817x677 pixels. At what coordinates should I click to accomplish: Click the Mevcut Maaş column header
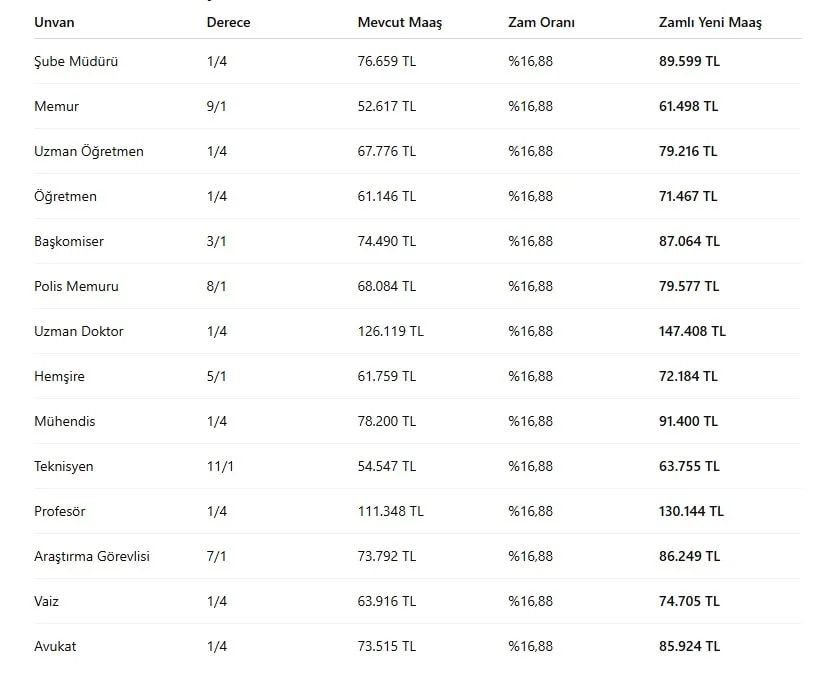(399, 22)
